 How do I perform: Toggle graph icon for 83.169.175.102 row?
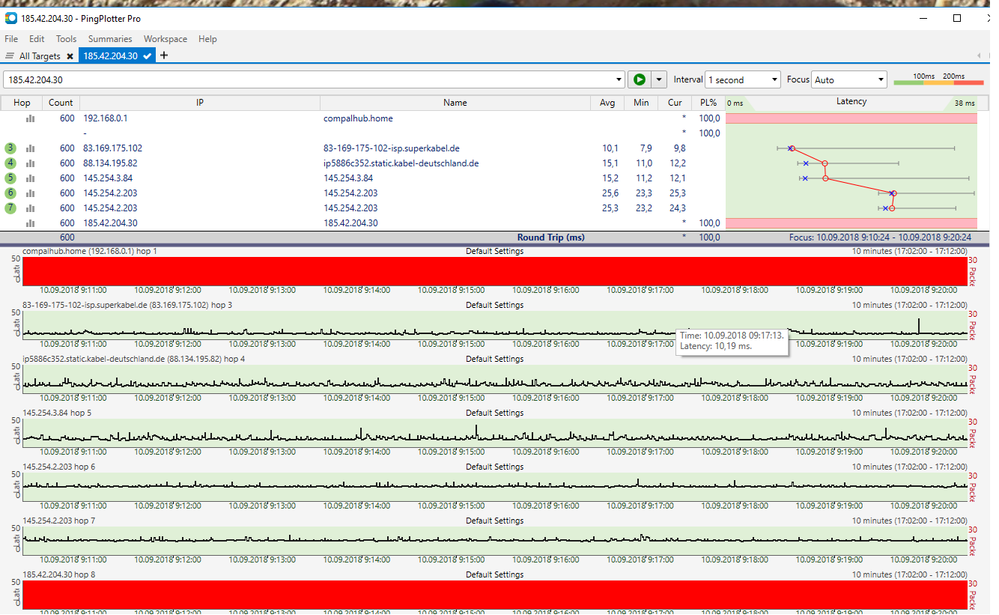tap(30, 148)
